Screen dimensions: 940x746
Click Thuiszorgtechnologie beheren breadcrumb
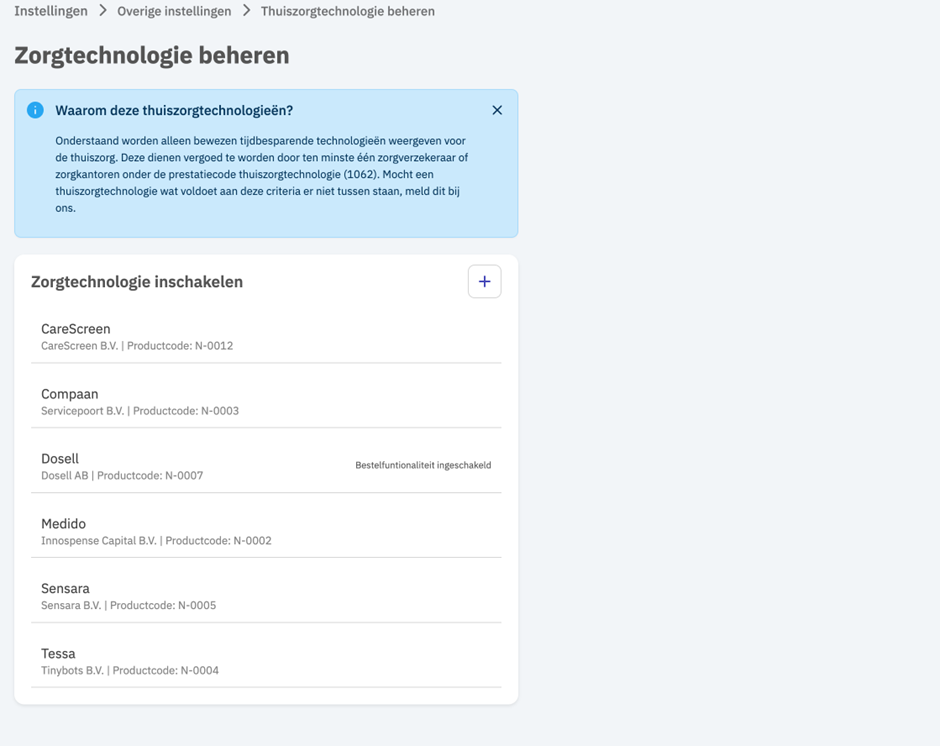tap(348, 11)
